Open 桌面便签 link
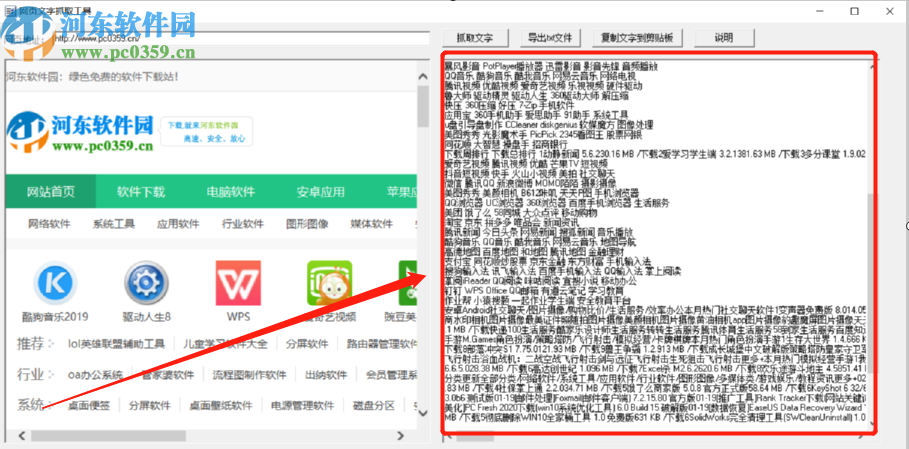This screenshot has height=449, width=909. pos(89,406)
